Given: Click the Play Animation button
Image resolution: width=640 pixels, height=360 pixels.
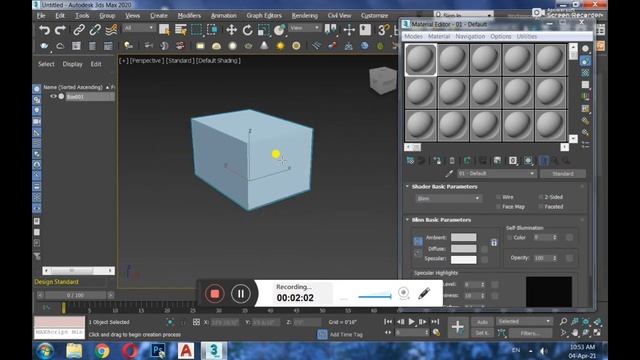Looking at the screenshot, I should (411, 322).
